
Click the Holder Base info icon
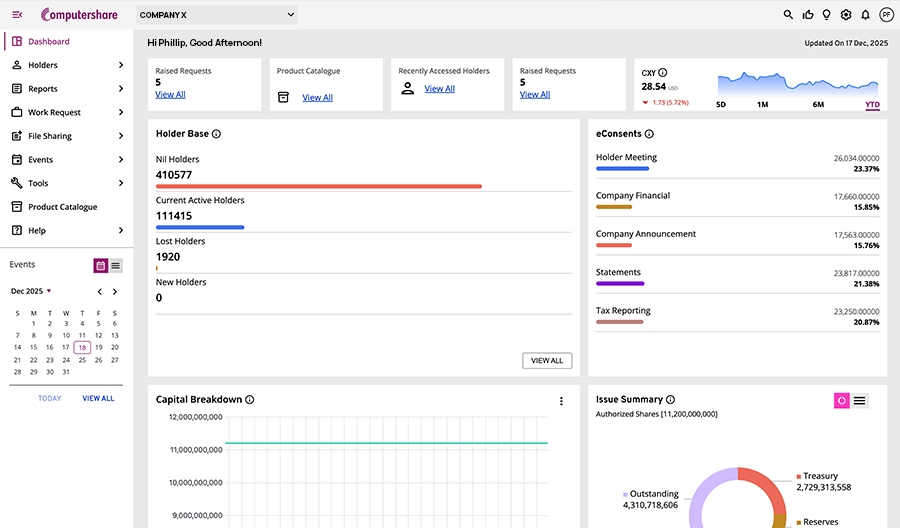(x=217, y=134)
